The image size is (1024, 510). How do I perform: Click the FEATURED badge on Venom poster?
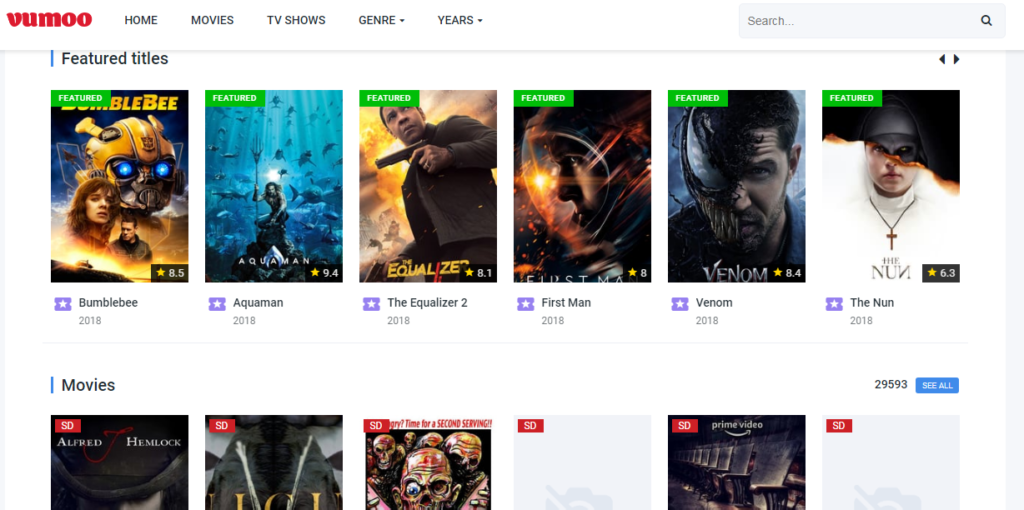[697, 98]
